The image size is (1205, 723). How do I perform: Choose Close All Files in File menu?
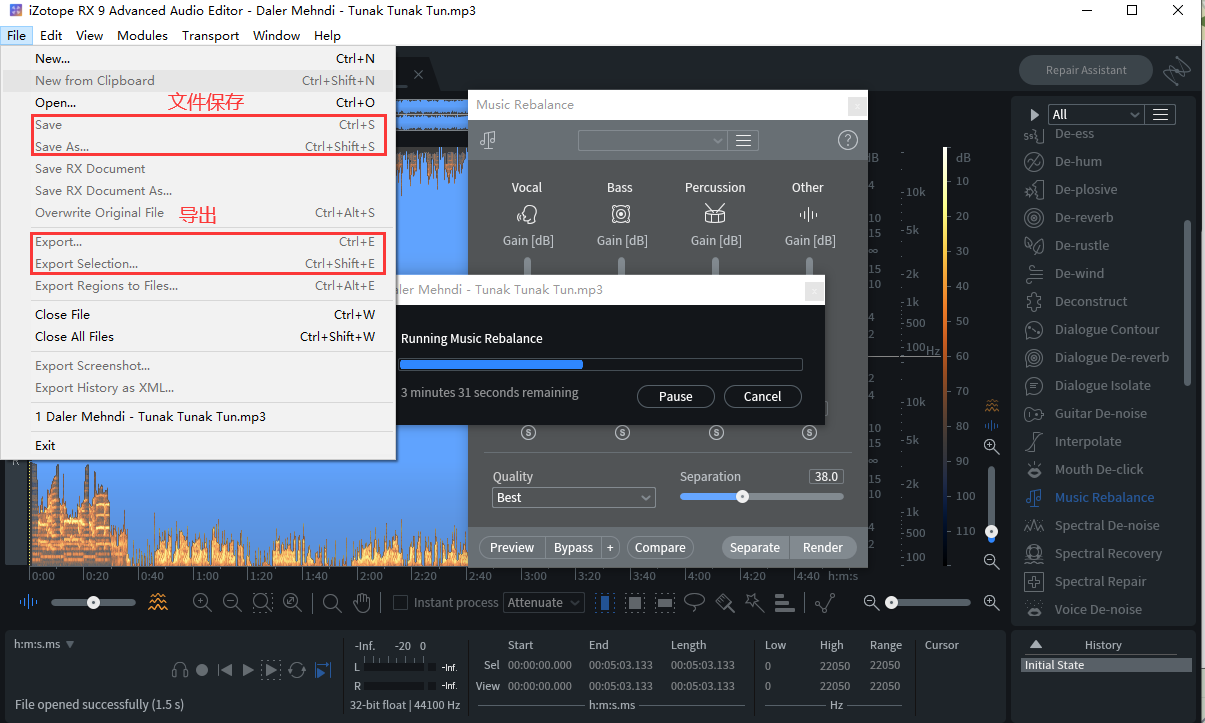coord(200,336)
